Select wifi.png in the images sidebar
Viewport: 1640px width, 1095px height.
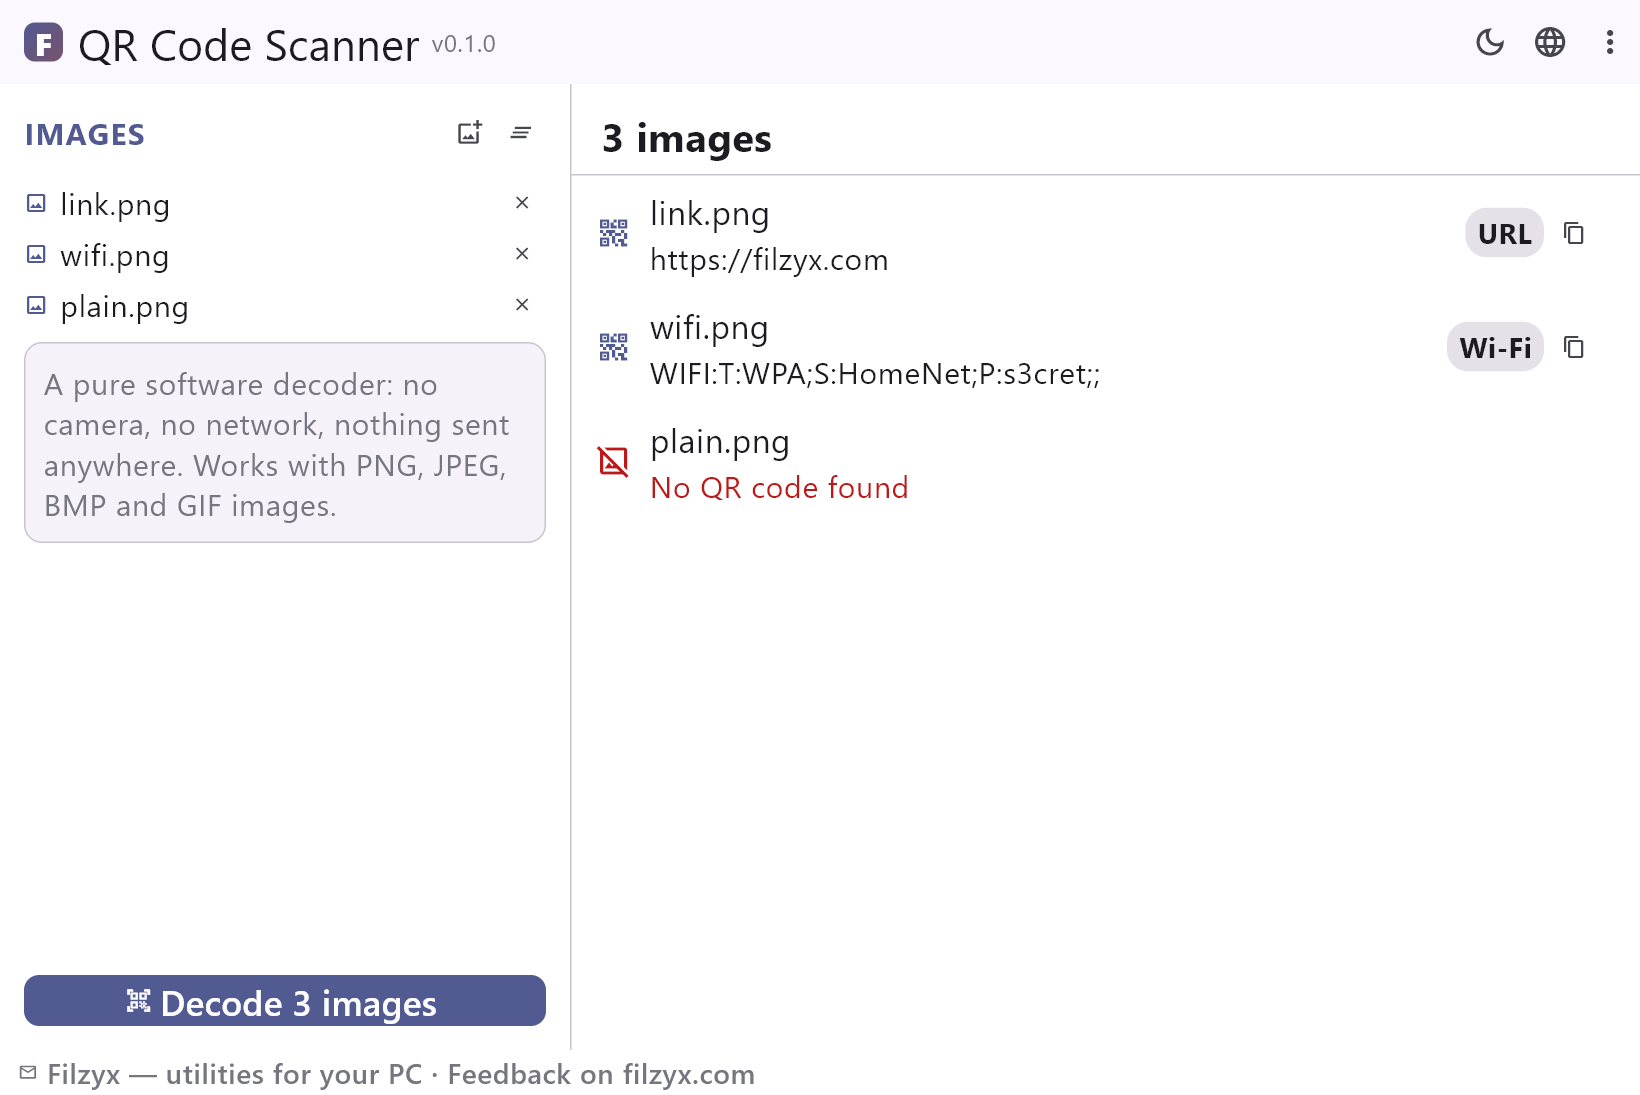284,255
